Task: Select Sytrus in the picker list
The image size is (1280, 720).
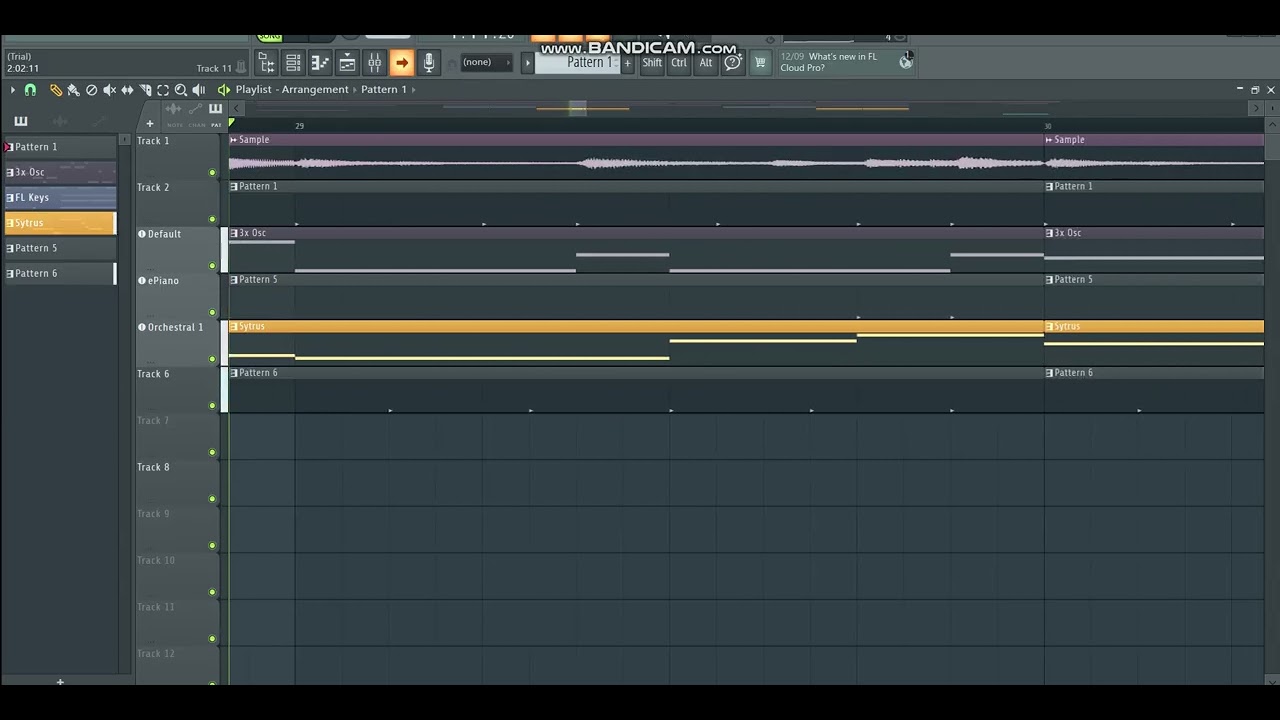Action: tap(60, 223)
